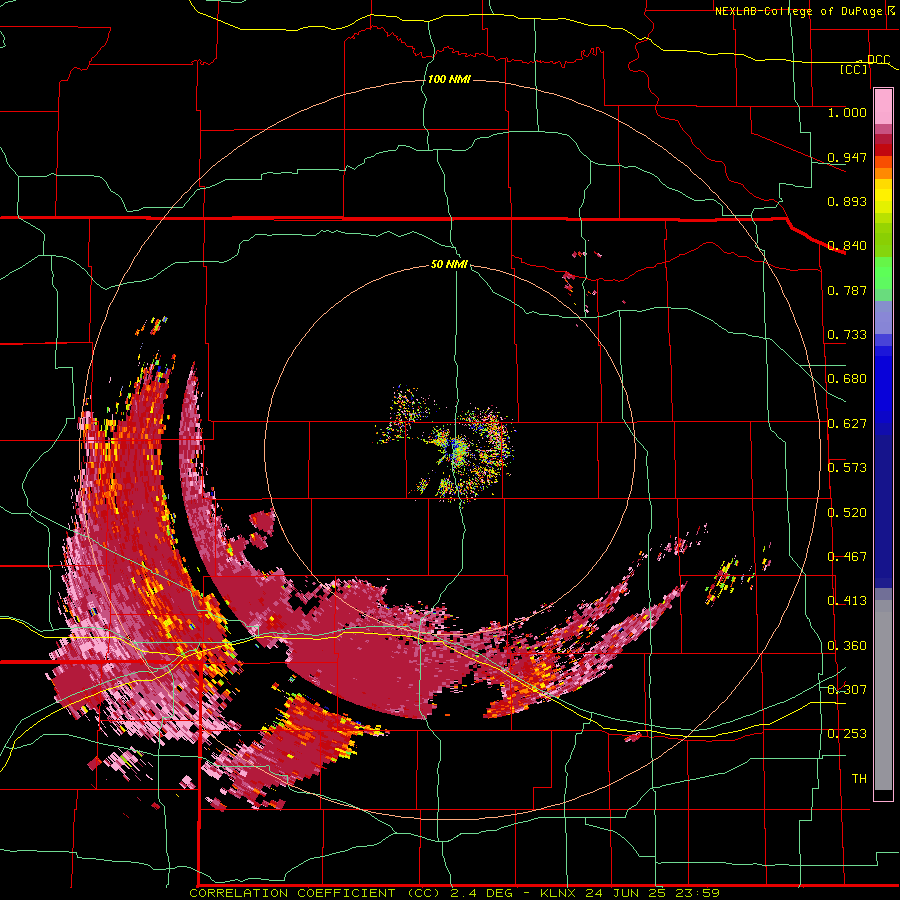Click the TH label at the legend bottom
The image size is (900, 900).
(859, 779)
